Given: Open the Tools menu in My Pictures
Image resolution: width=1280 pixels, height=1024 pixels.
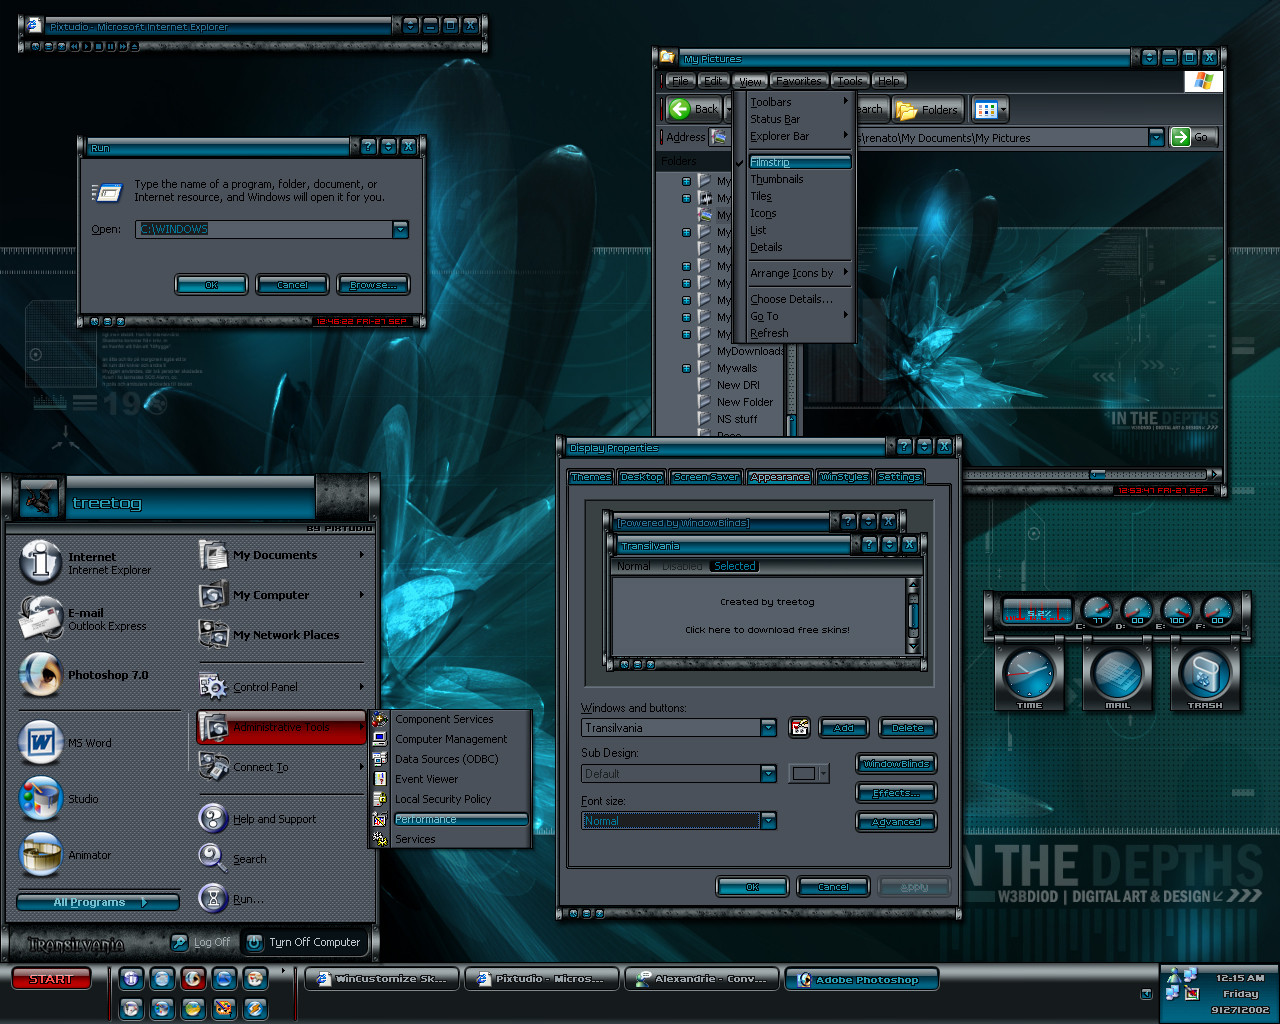Looking at the screenshot, I should pos(850,81).
